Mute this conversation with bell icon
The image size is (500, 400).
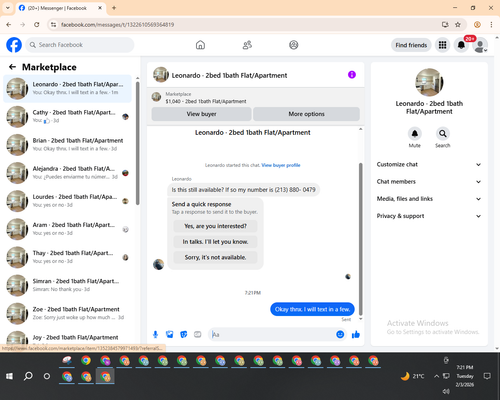click(x=415, y=134)
